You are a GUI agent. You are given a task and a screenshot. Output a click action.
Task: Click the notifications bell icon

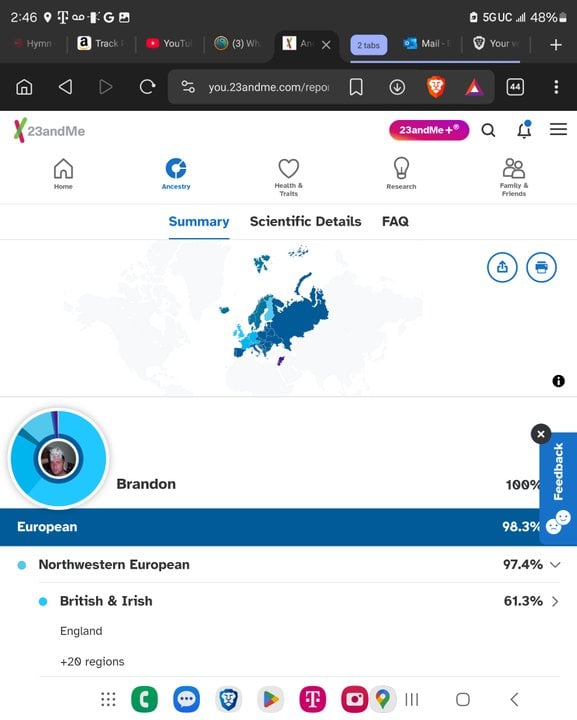[x=524, y=130]
